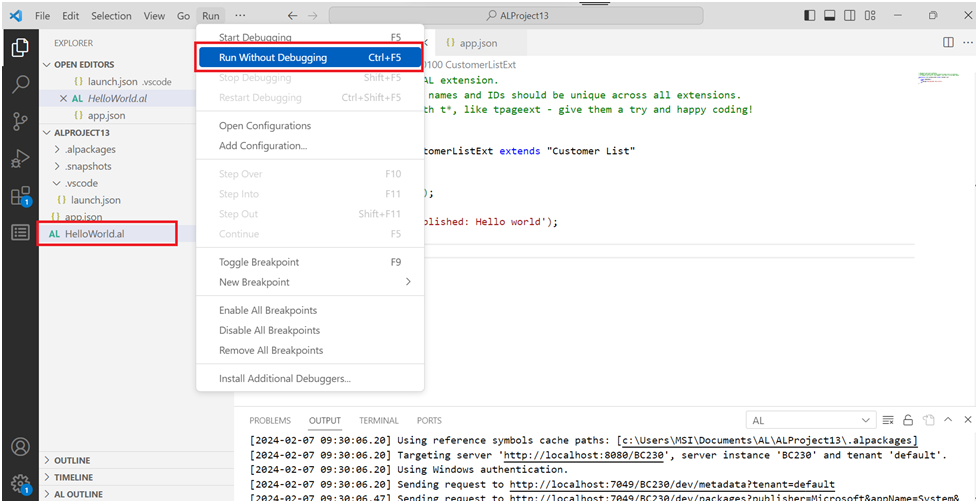Screen dimensions: 978x503
Task: Choose Toggle Breakpoint from Run menu
Action: pos(258,262)
